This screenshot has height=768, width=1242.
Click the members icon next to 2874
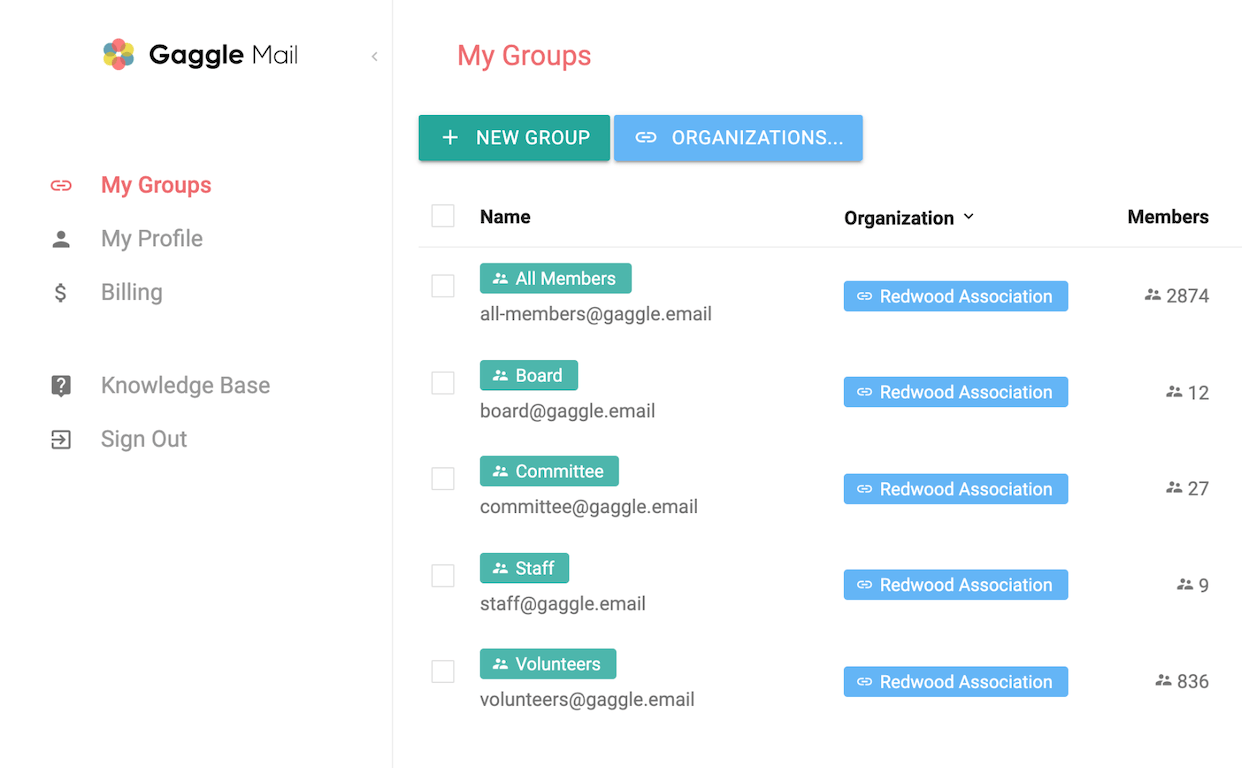(1153, 295)
